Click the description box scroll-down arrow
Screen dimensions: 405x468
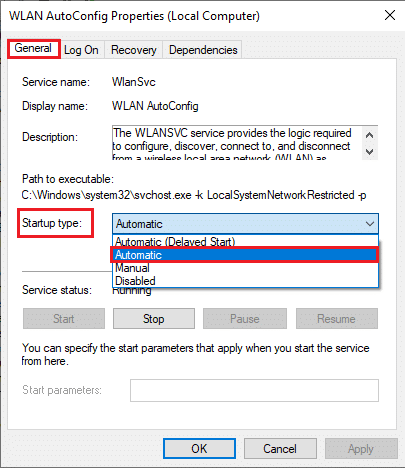[369, 152]
